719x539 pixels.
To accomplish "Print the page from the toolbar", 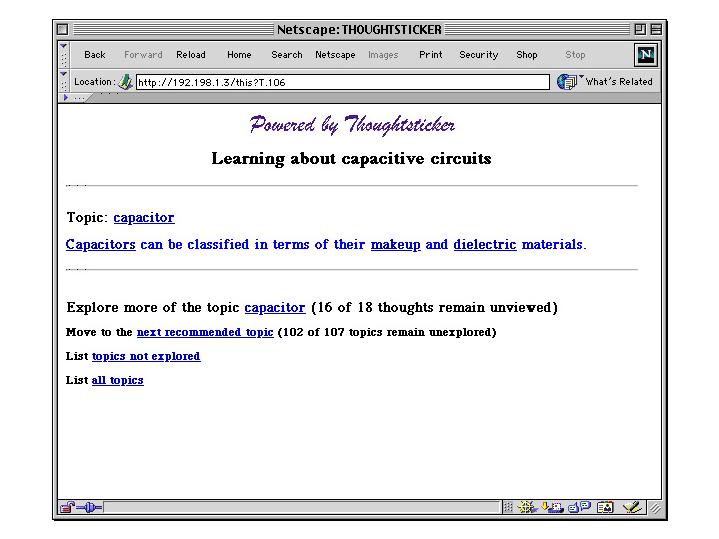I will (x=431, y=55).
